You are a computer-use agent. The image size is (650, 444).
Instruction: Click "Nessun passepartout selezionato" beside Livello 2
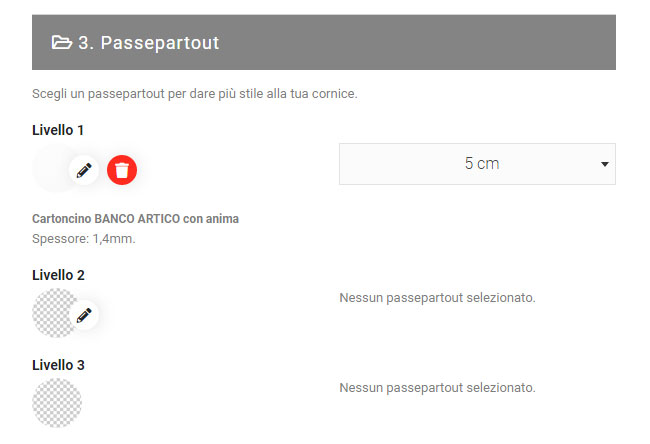tap(437, 297)
